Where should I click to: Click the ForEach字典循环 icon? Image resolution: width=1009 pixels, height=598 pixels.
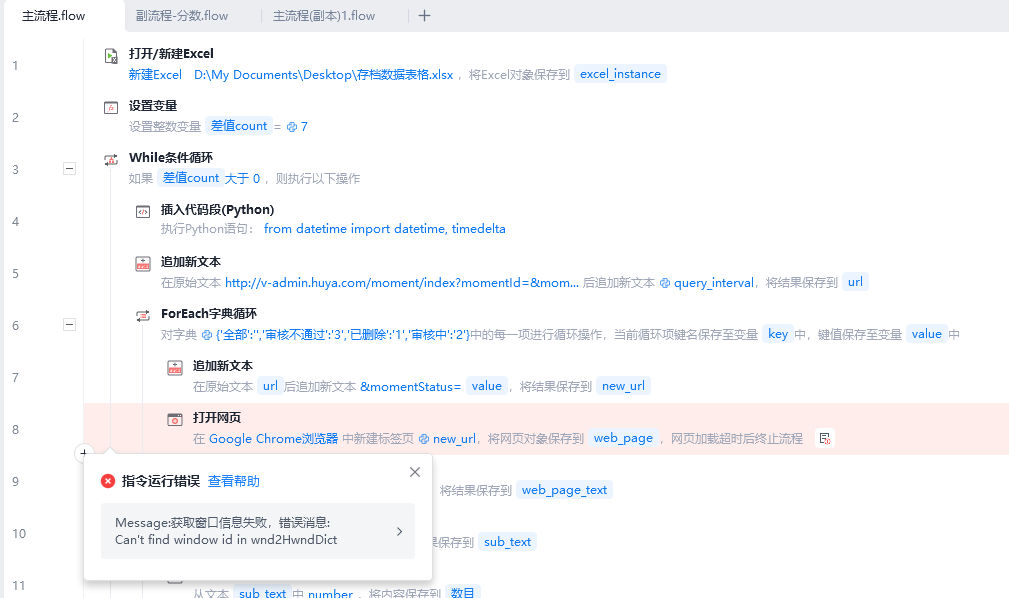[x=143, y=315]
